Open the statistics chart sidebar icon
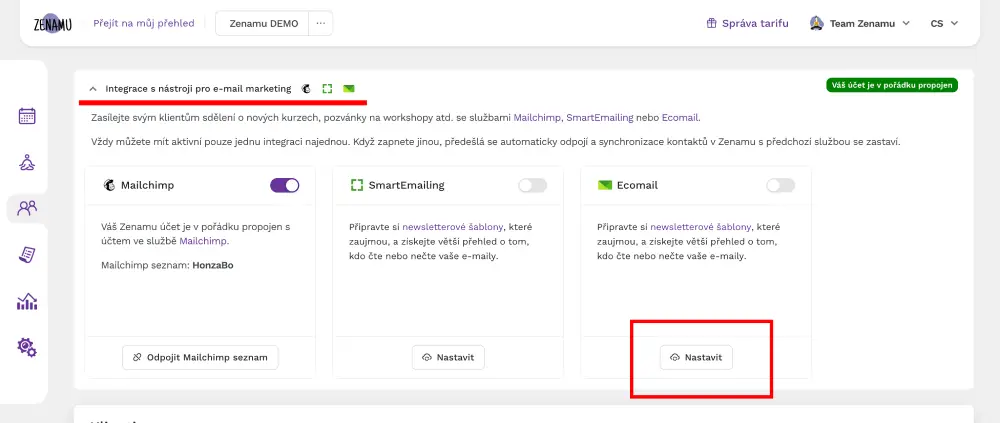Image resolution: width=1000 pixels, height=423 pixels. click(x=27, y=301)
